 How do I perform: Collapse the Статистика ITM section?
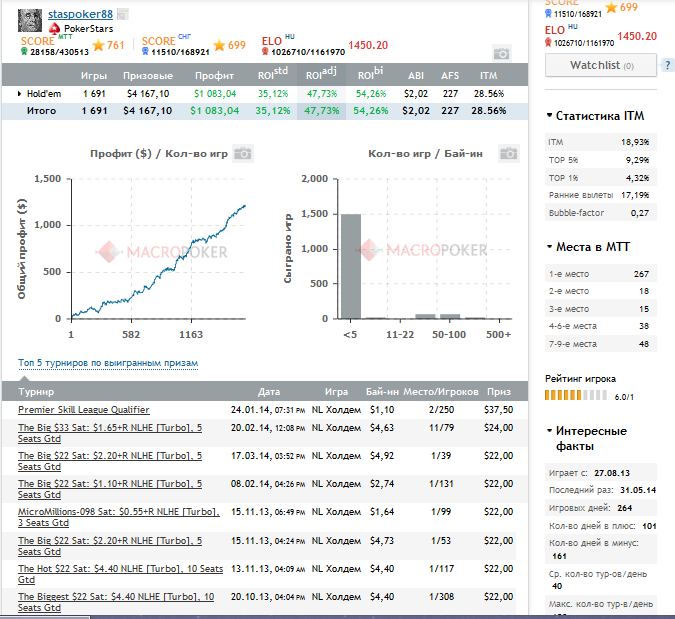tap(549, 115)
